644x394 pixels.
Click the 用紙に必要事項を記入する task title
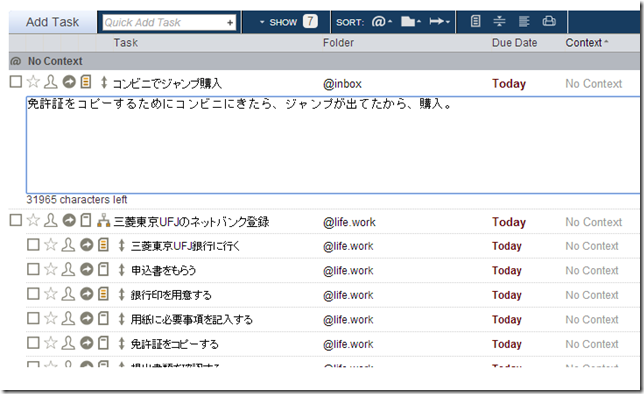pos(191,320)
